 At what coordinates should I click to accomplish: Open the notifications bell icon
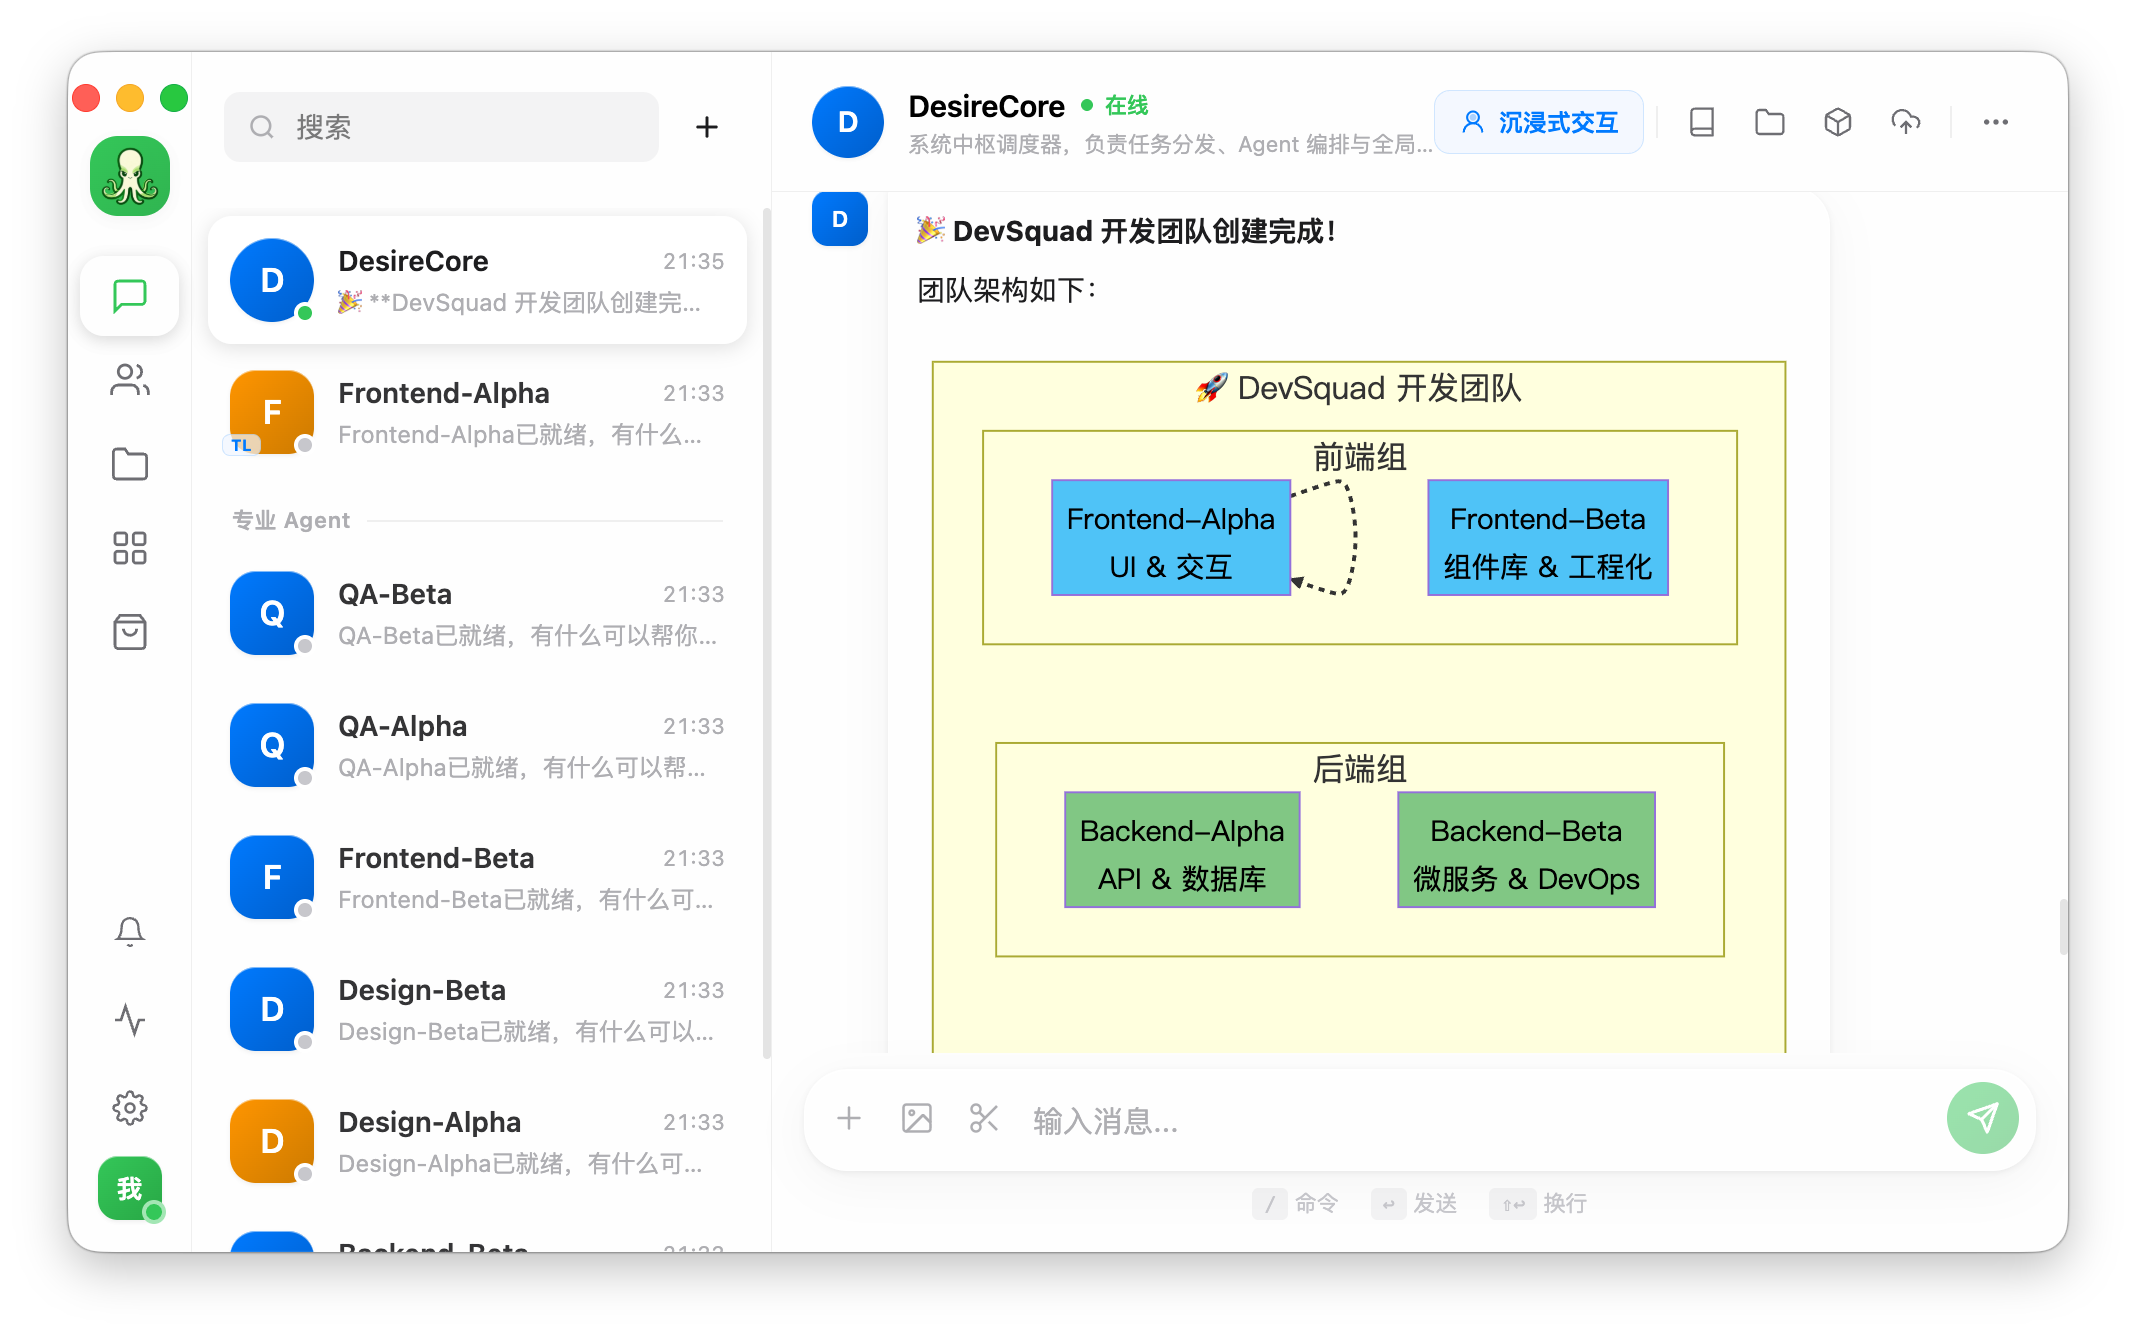coord(130,931)
